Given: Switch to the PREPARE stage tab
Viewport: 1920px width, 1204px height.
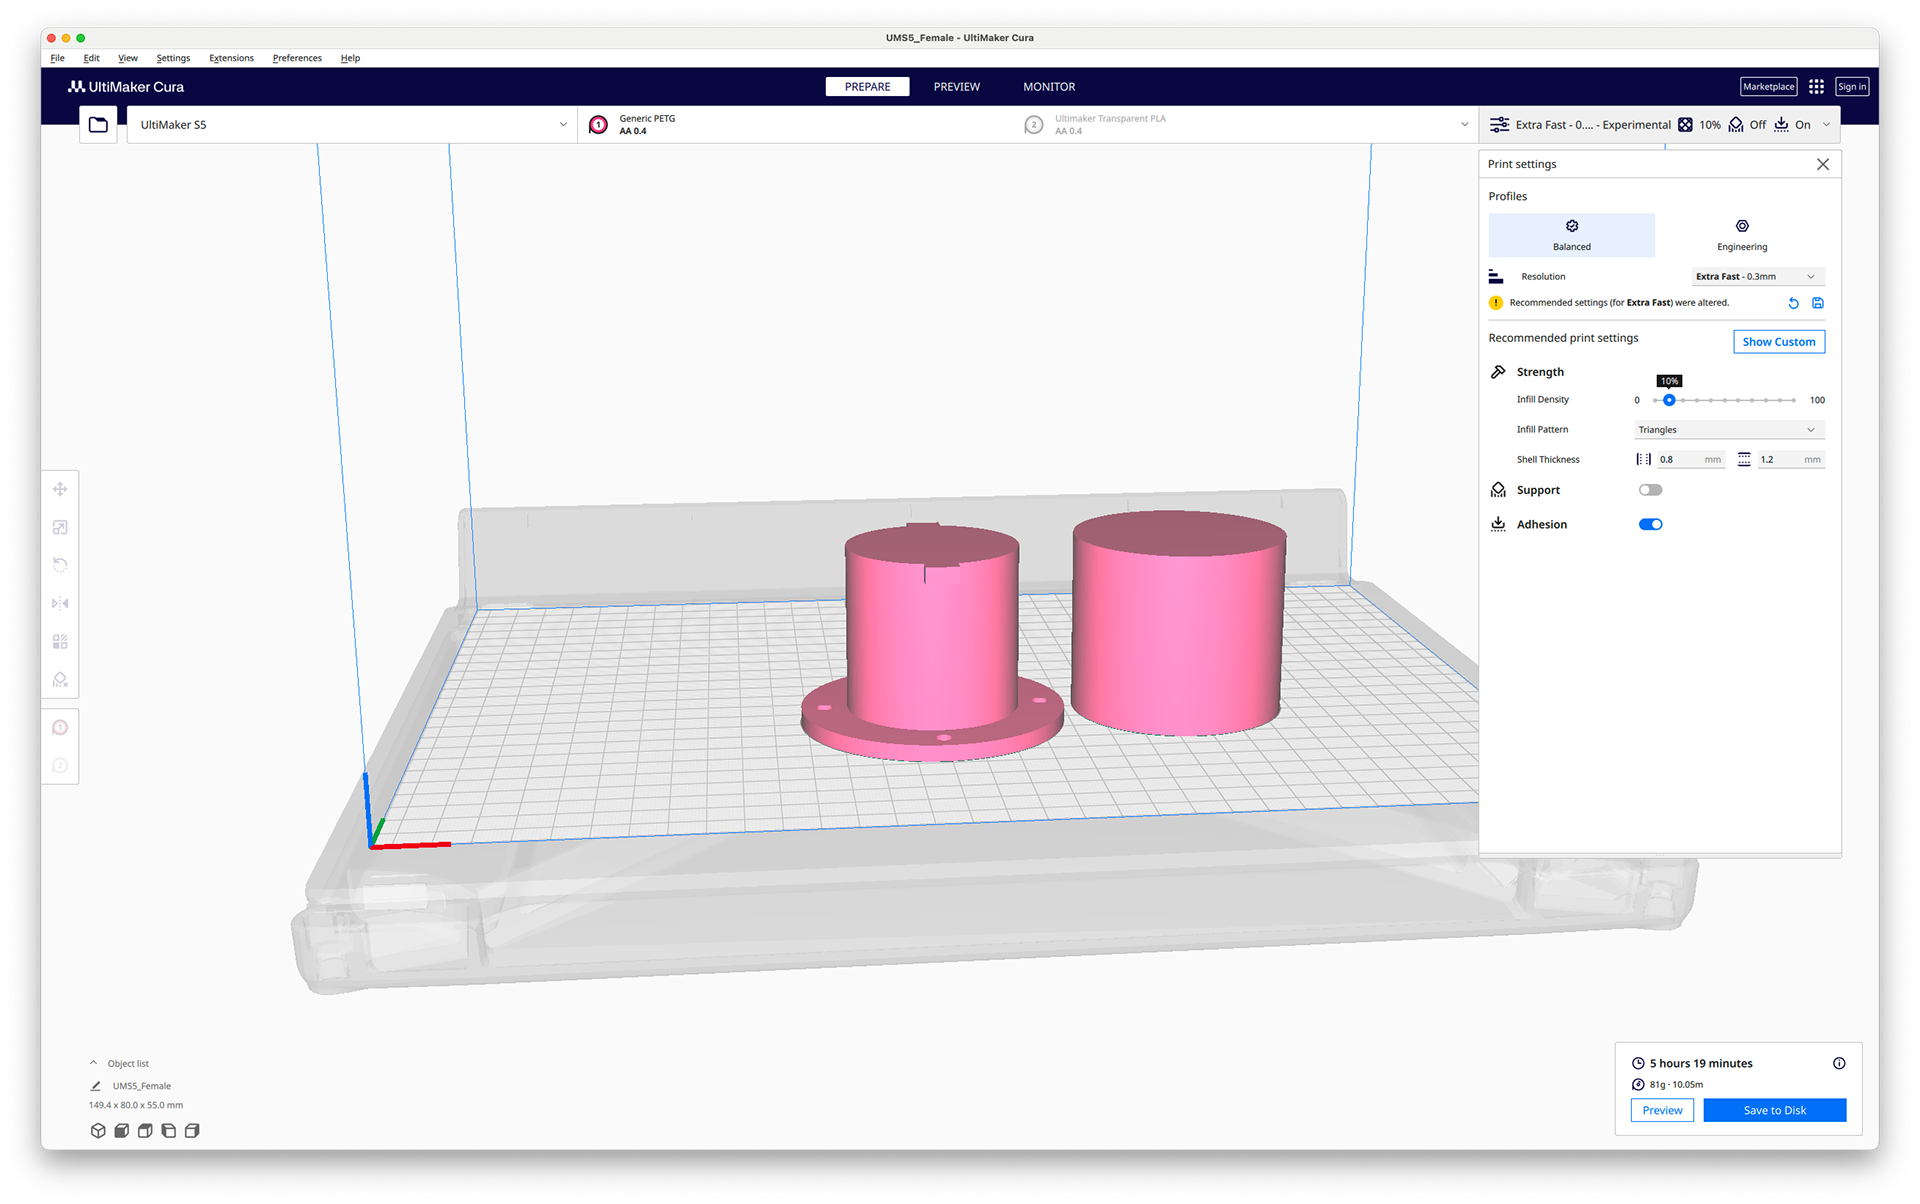Looking at the screenshot, I should click(867, 87).
